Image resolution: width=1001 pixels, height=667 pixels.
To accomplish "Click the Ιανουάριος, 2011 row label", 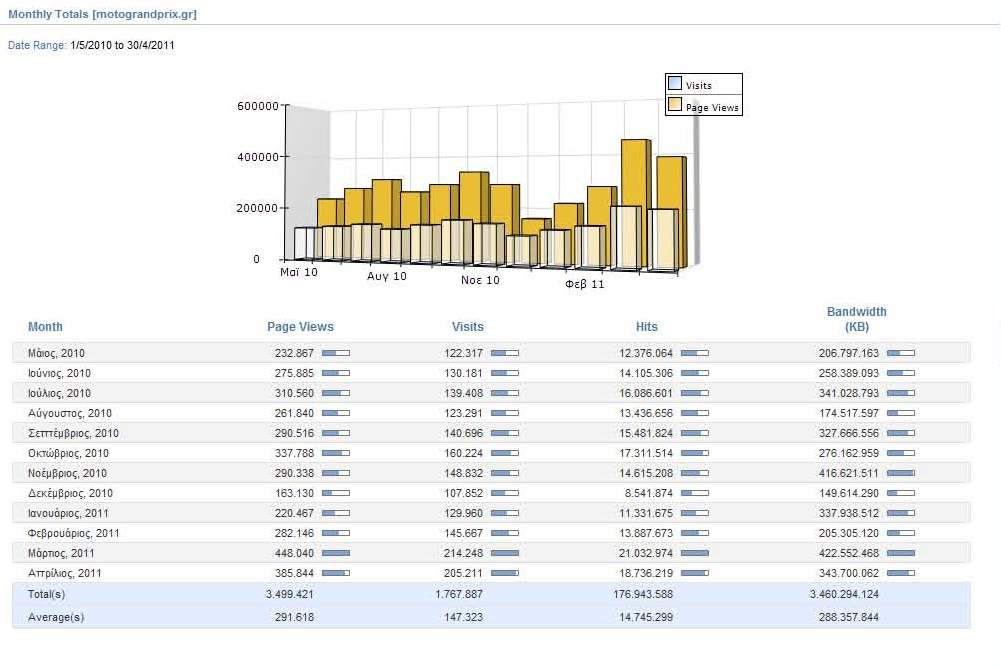I will pyautogui.click(x=68, y=513).
